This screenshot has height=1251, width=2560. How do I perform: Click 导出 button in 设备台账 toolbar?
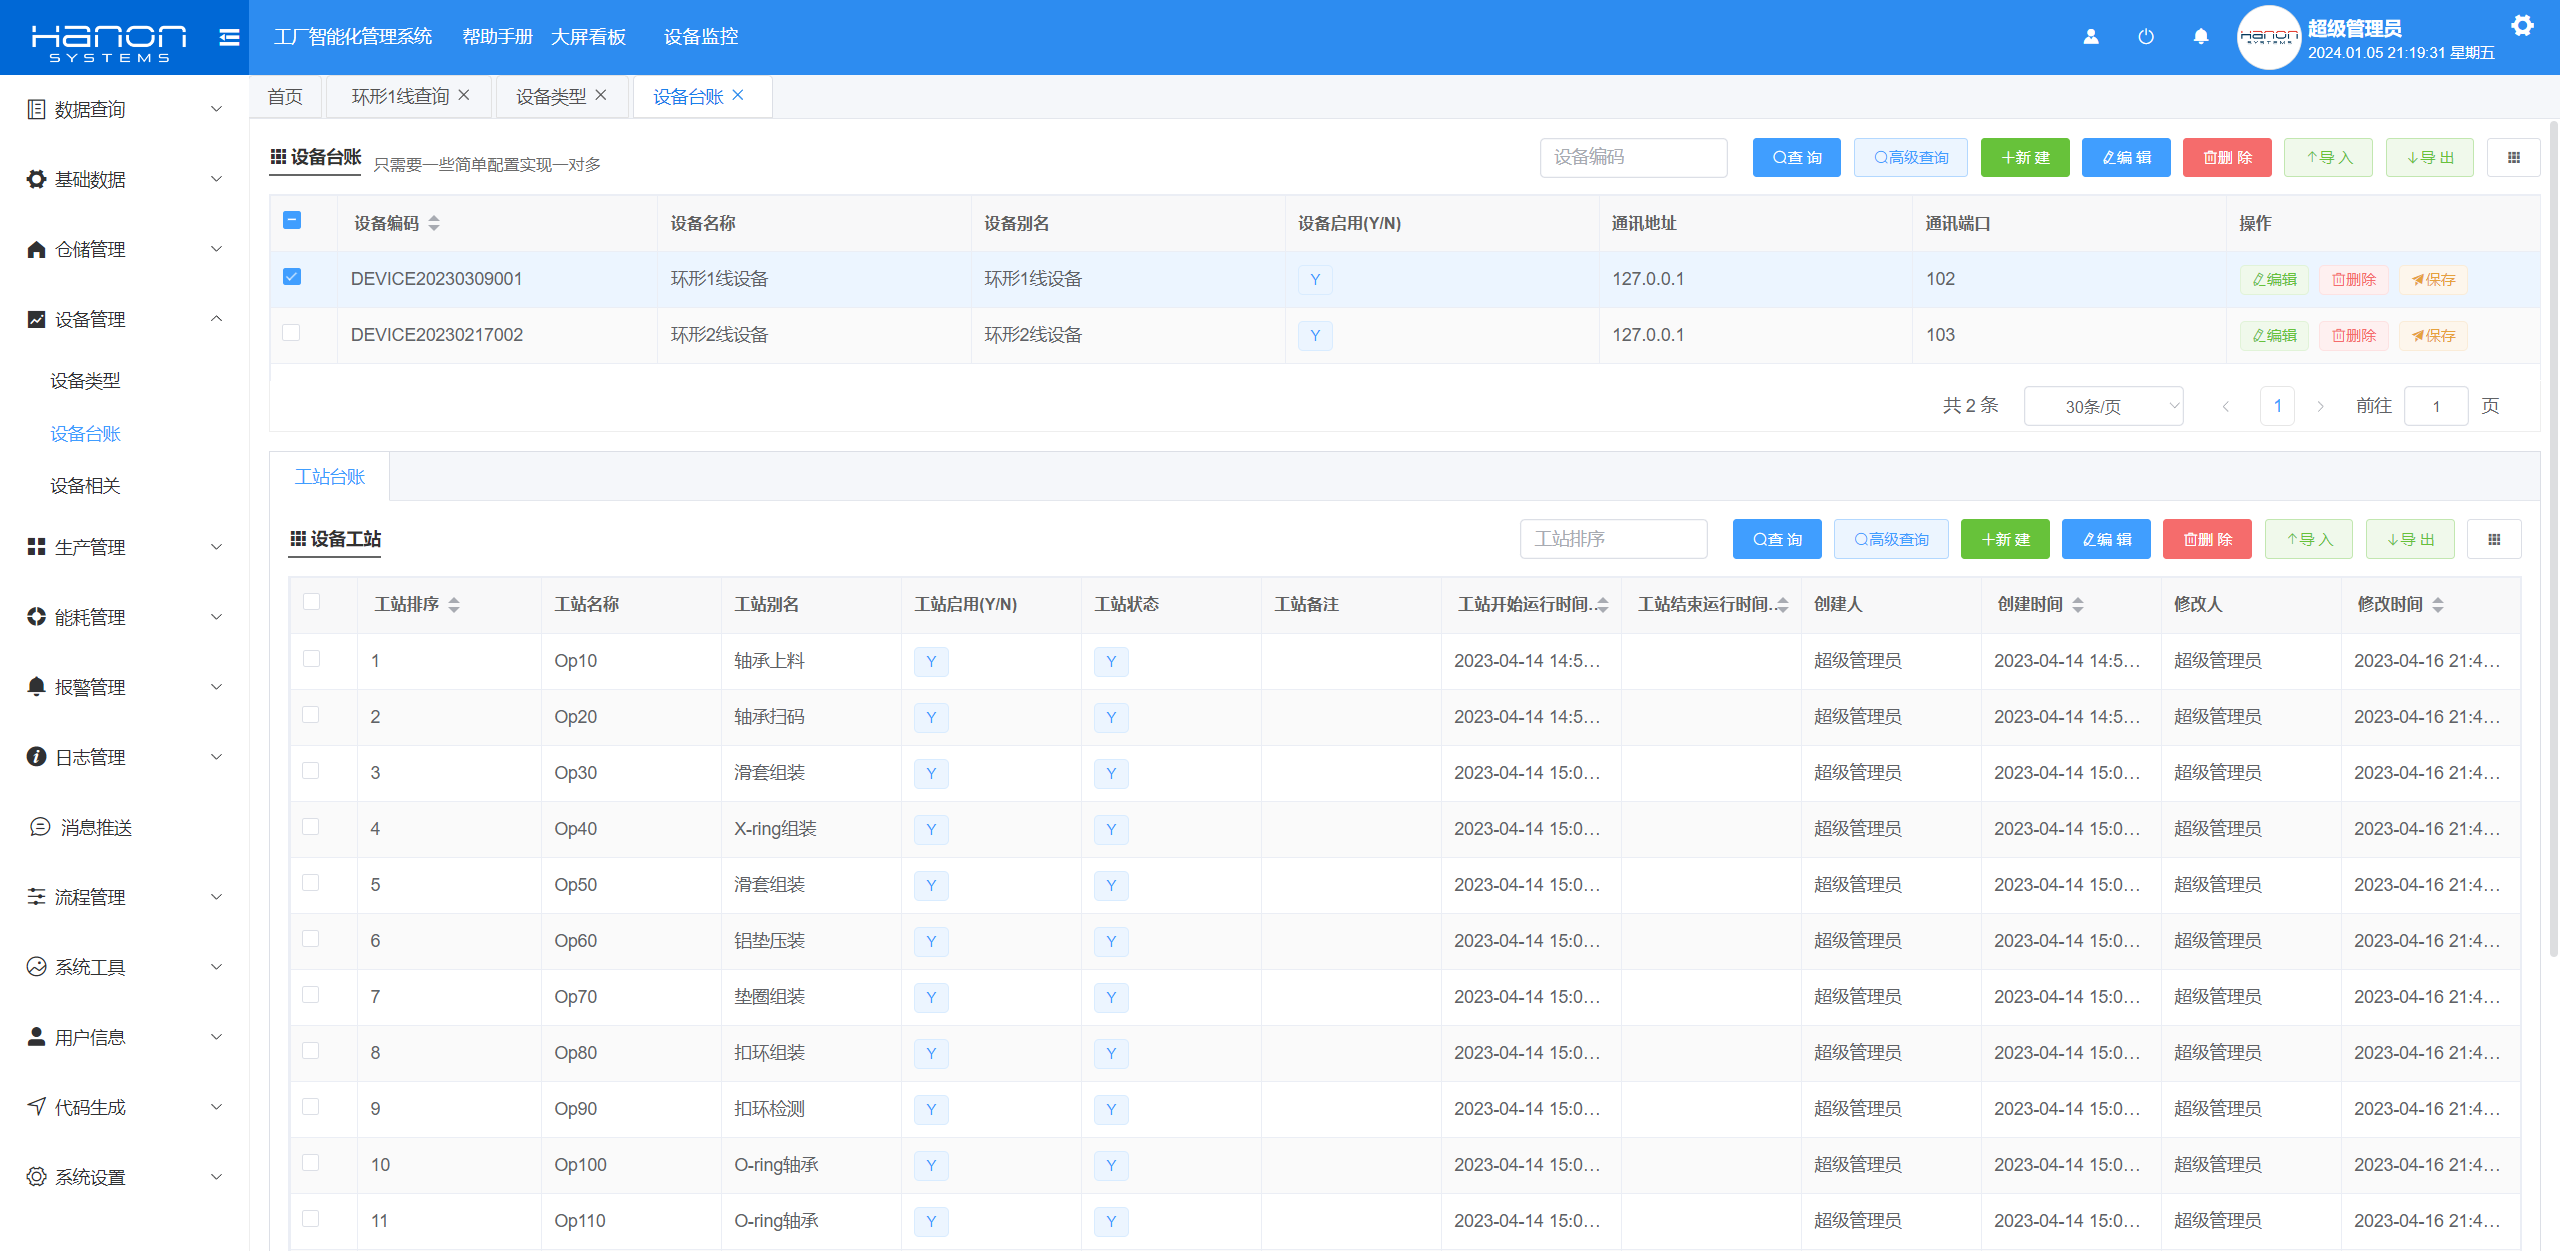tap(2429, 157)
